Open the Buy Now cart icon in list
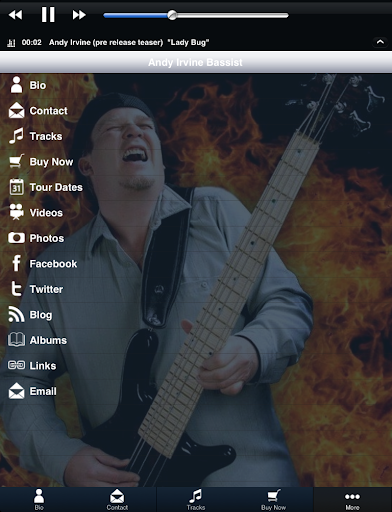The width and height of the screenshot is (392, 512). click(x=16, y=161)
